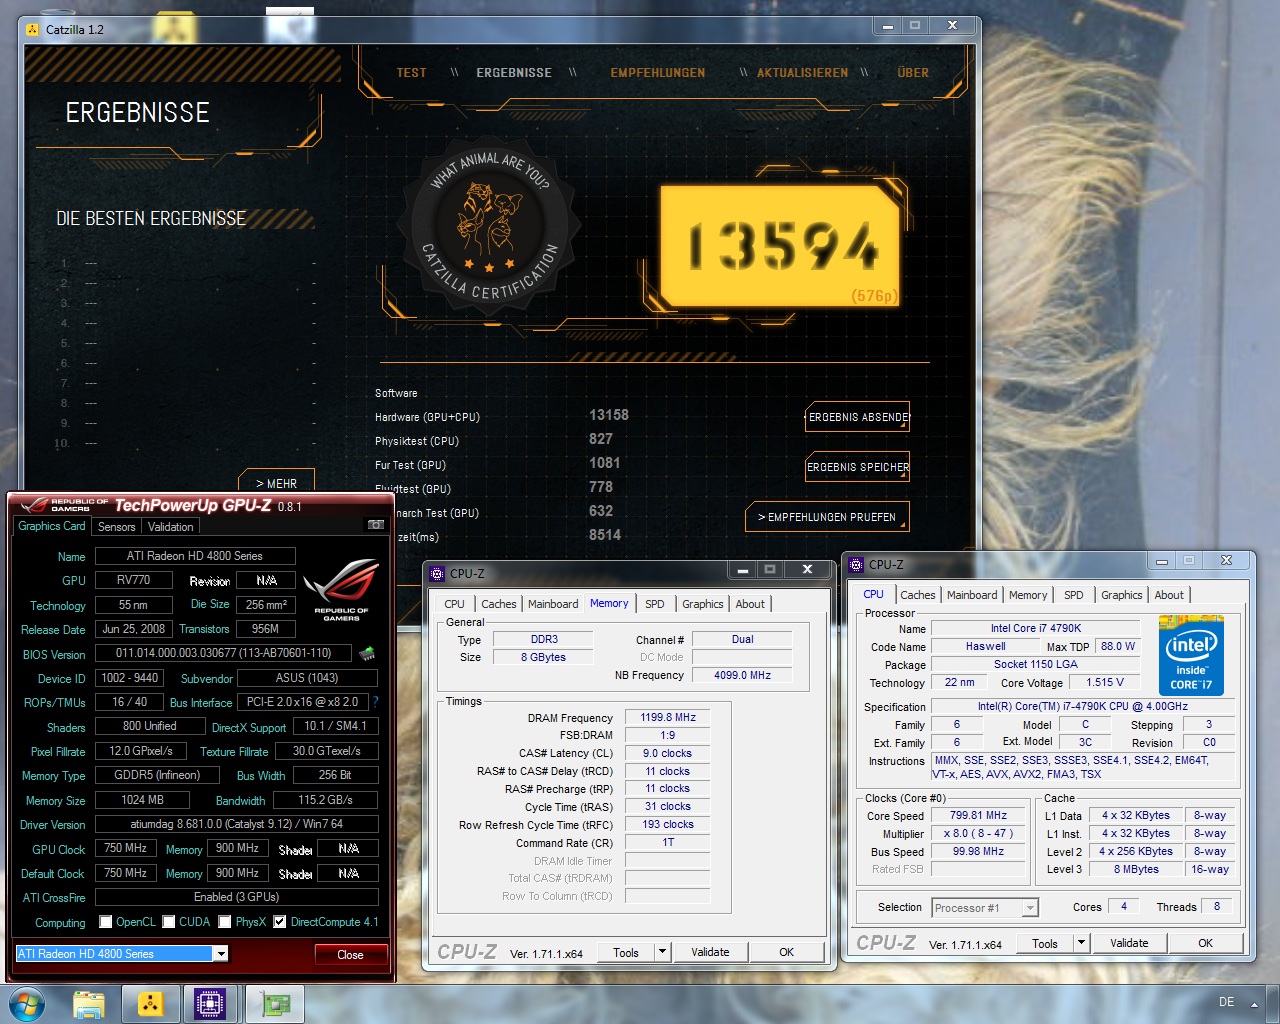This screenshot has height=1024, width=1280.
Task: Click Tools button in right CPU-Z window
Action: pyautogui.click(x=1045, y=943)
